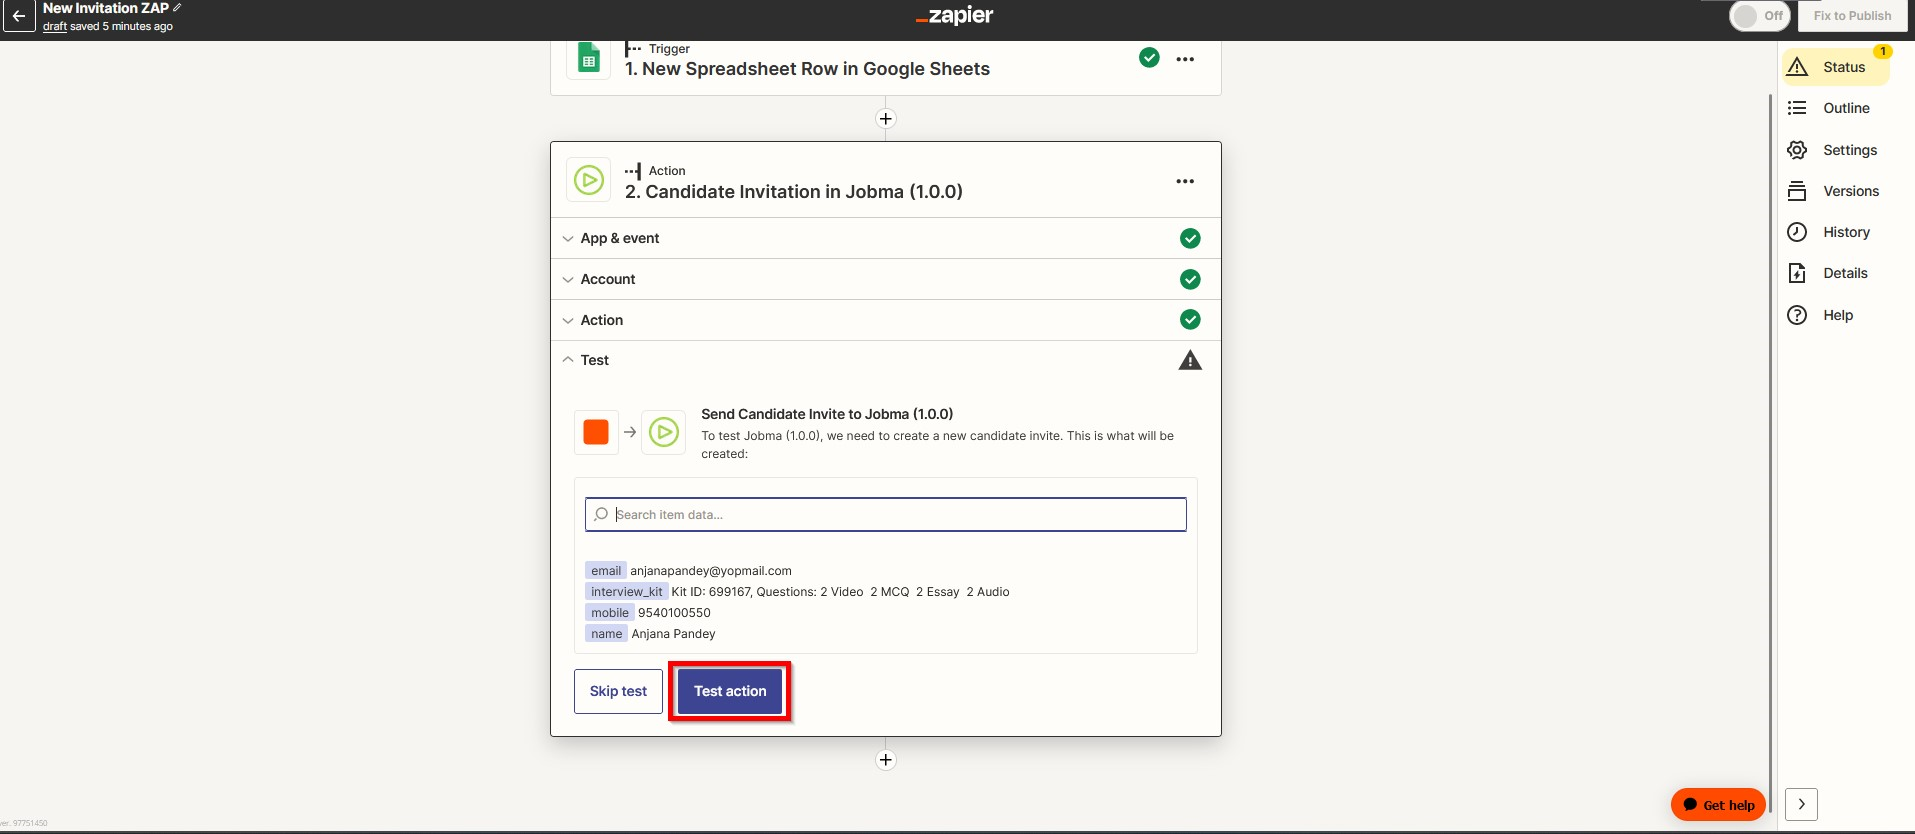Edit Zap name pencil icon
1915x834 pixels.
[177, 8]
